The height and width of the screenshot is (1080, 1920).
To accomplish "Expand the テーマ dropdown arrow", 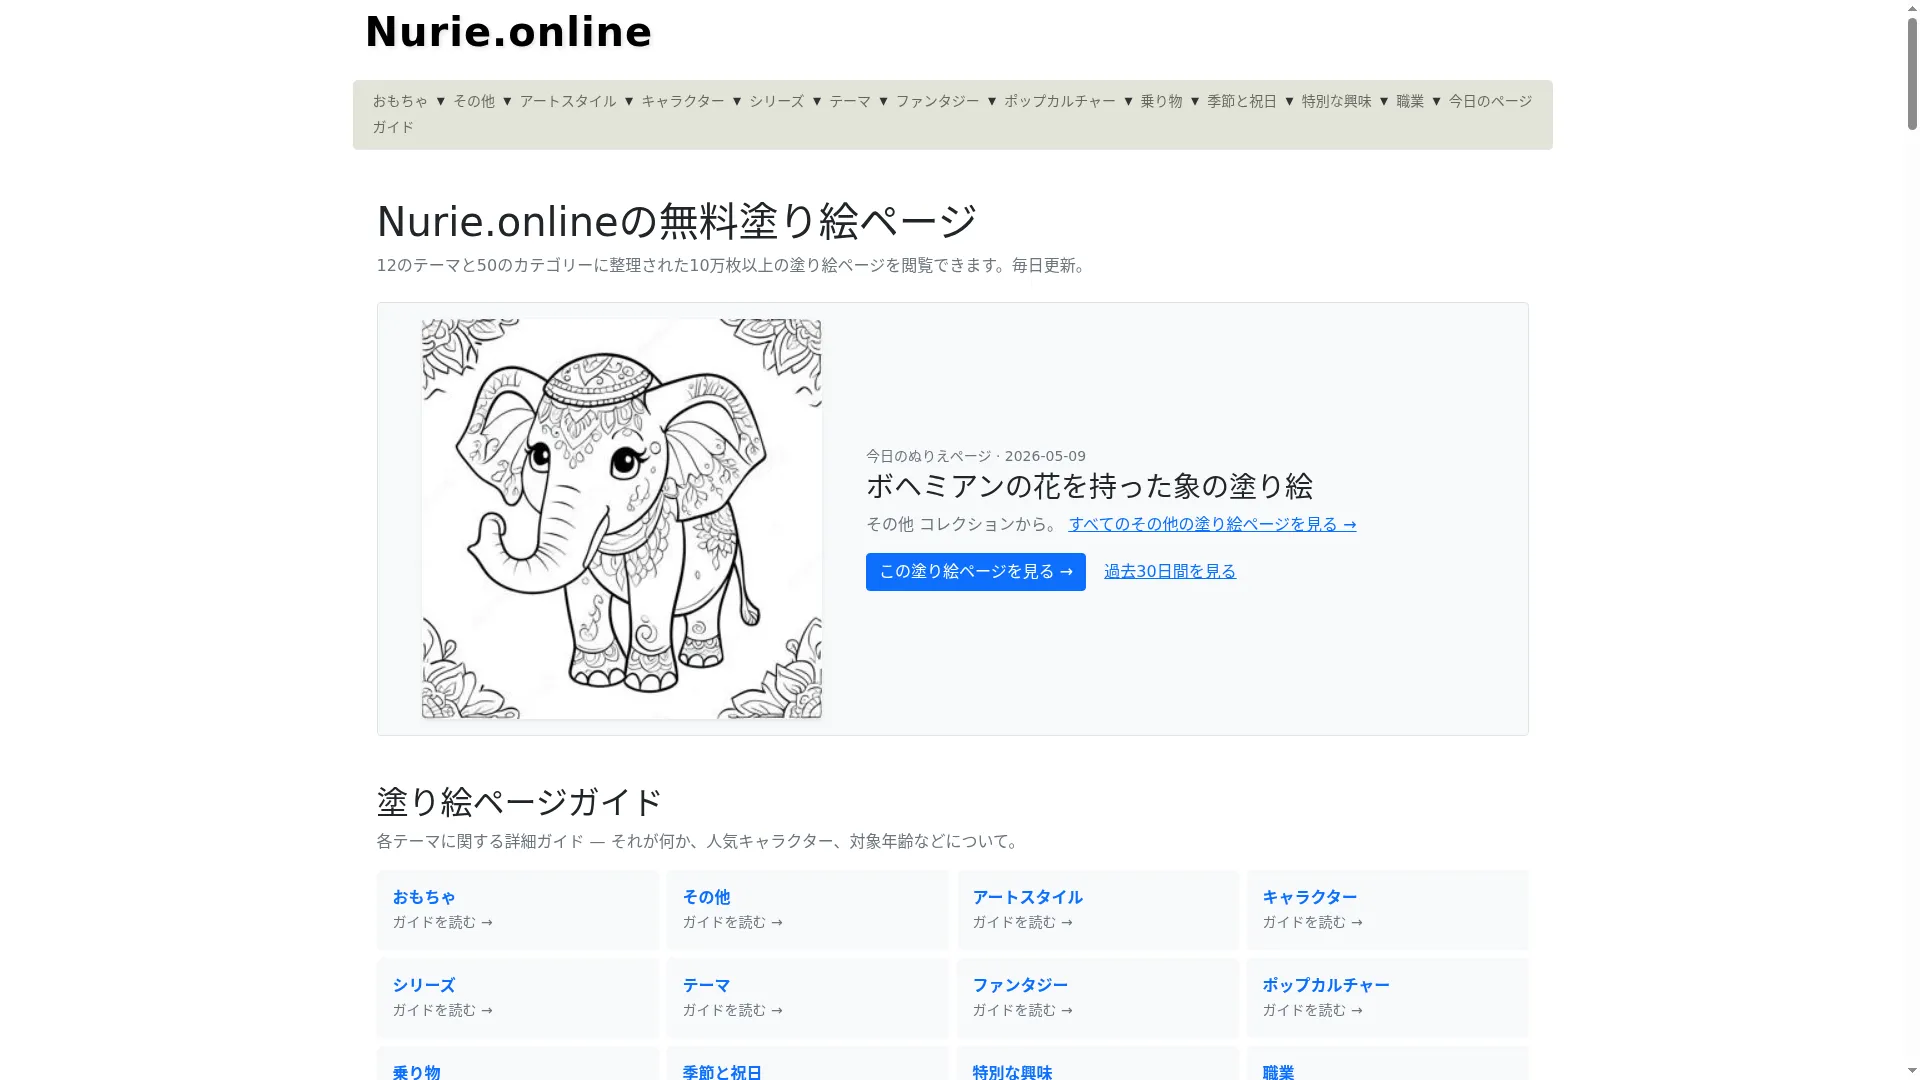I will pos(883,101).
